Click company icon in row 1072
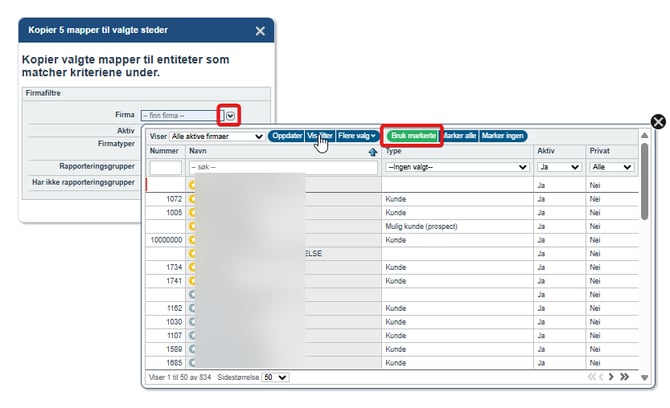 [x=193, y=199]
